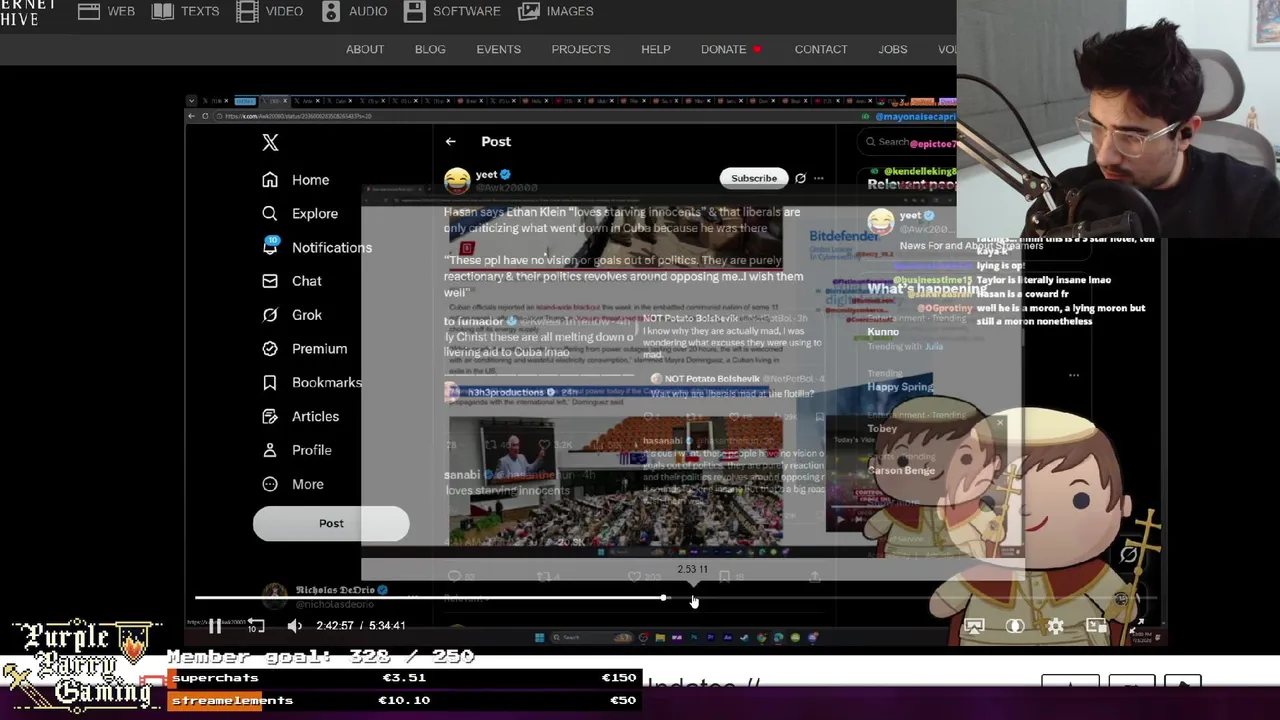Click the back arrow beside Post heading
This screenshot has width=1280, height=720.
click(450, 142)
